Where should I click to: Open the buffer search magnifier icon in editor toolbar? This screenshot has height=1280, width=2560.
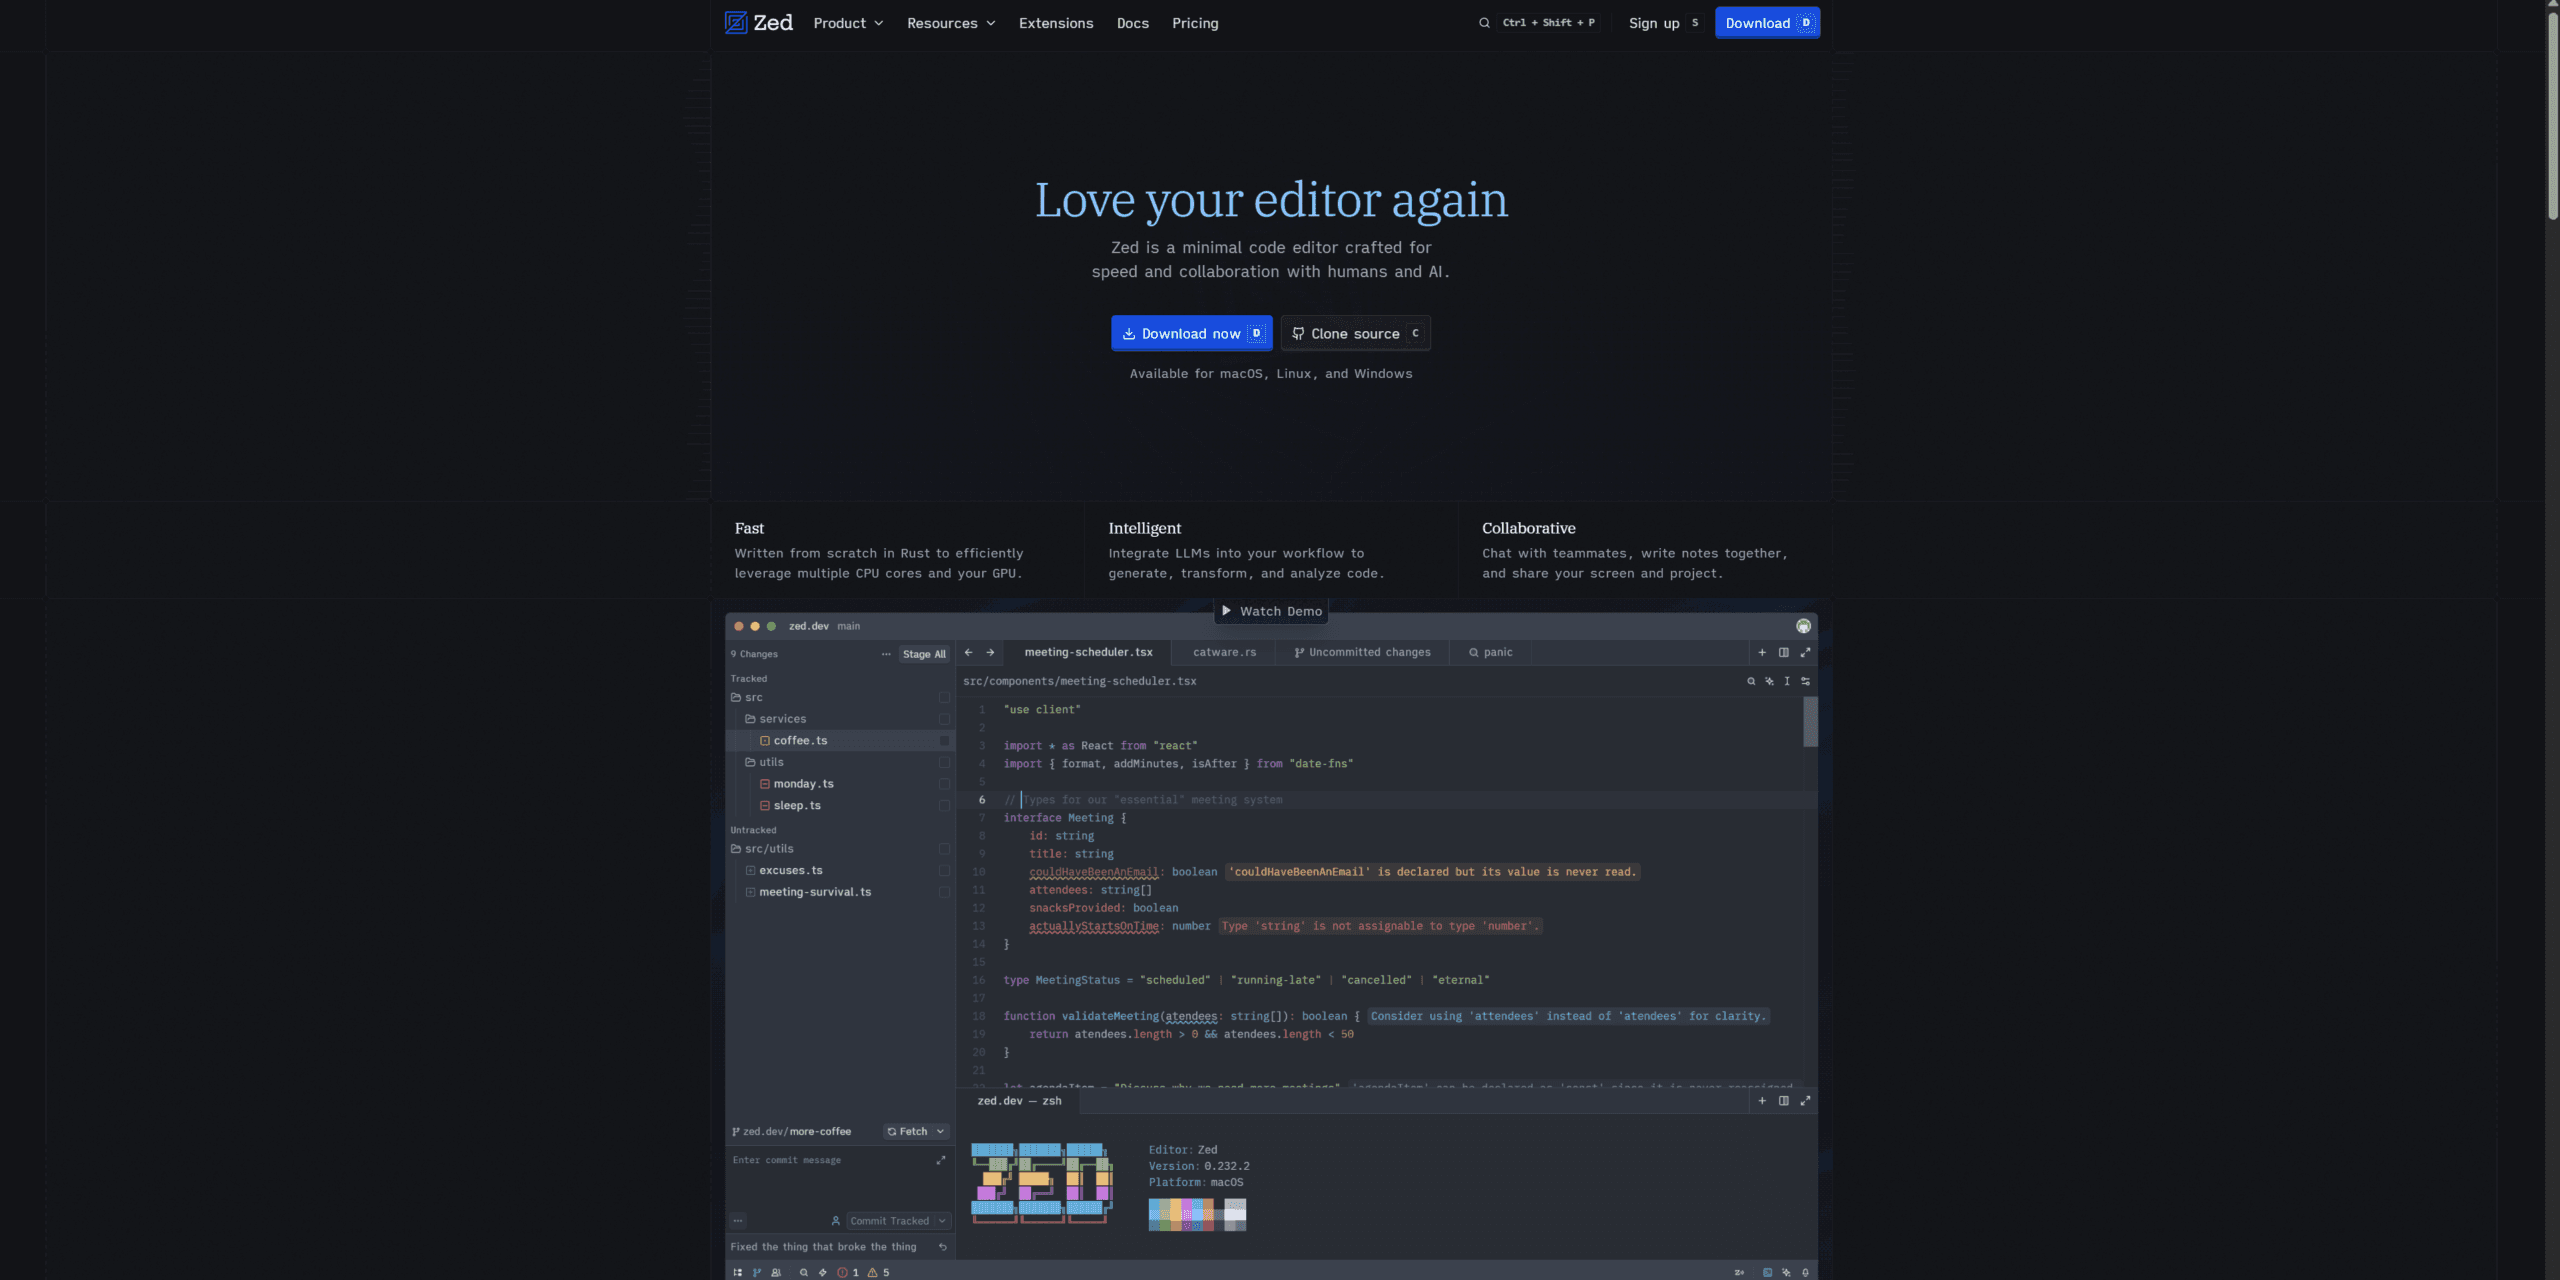1751,681
